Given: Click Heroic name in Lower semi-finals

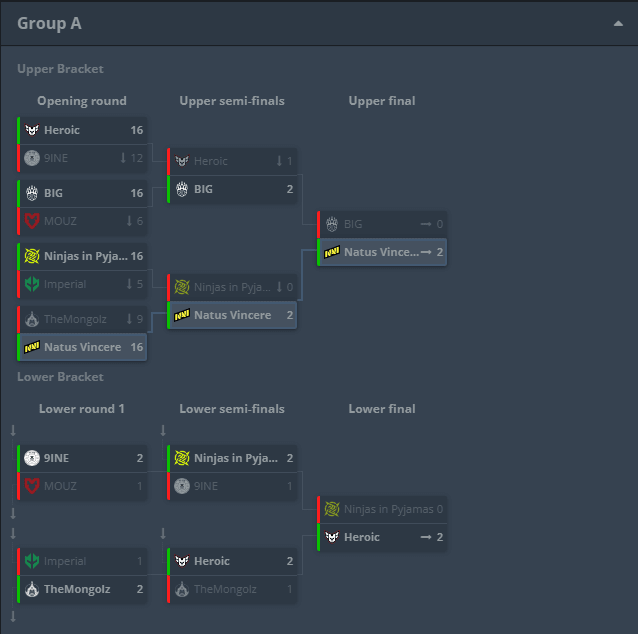Looking at the screenshot, I should (x=212, y=561).
